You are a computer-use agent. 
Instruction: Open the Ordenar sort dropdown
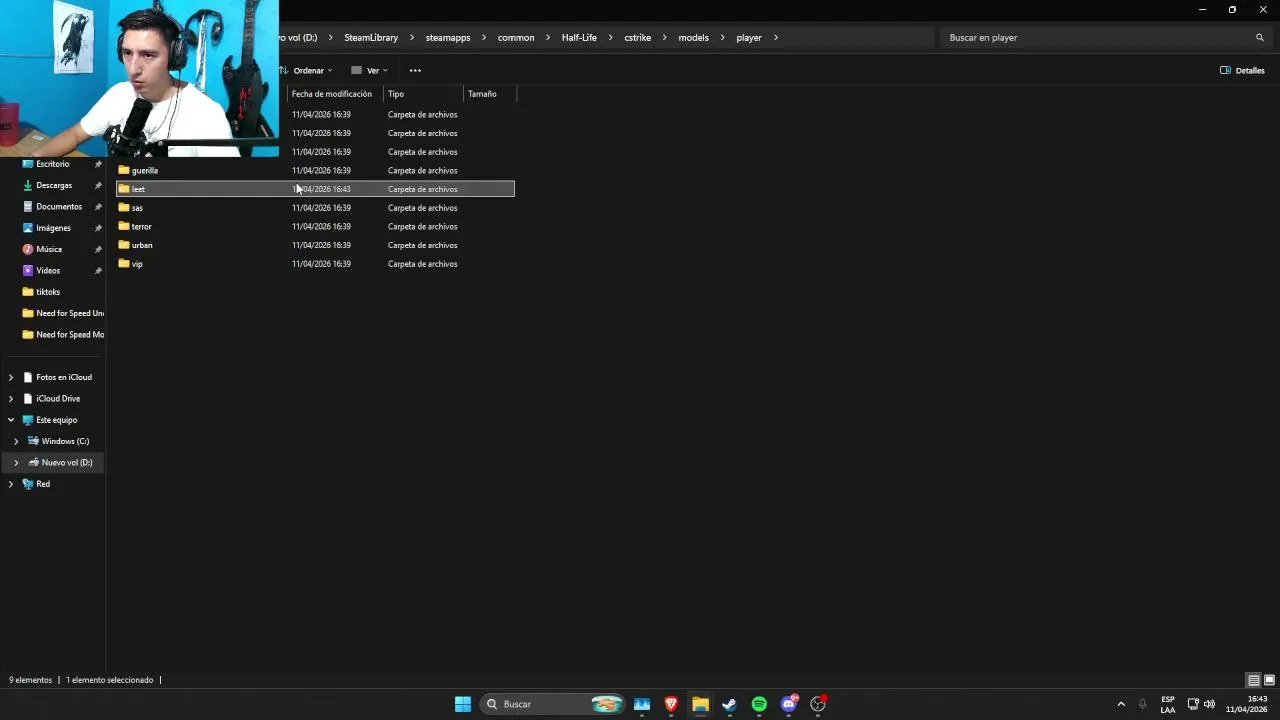point(306,70)
